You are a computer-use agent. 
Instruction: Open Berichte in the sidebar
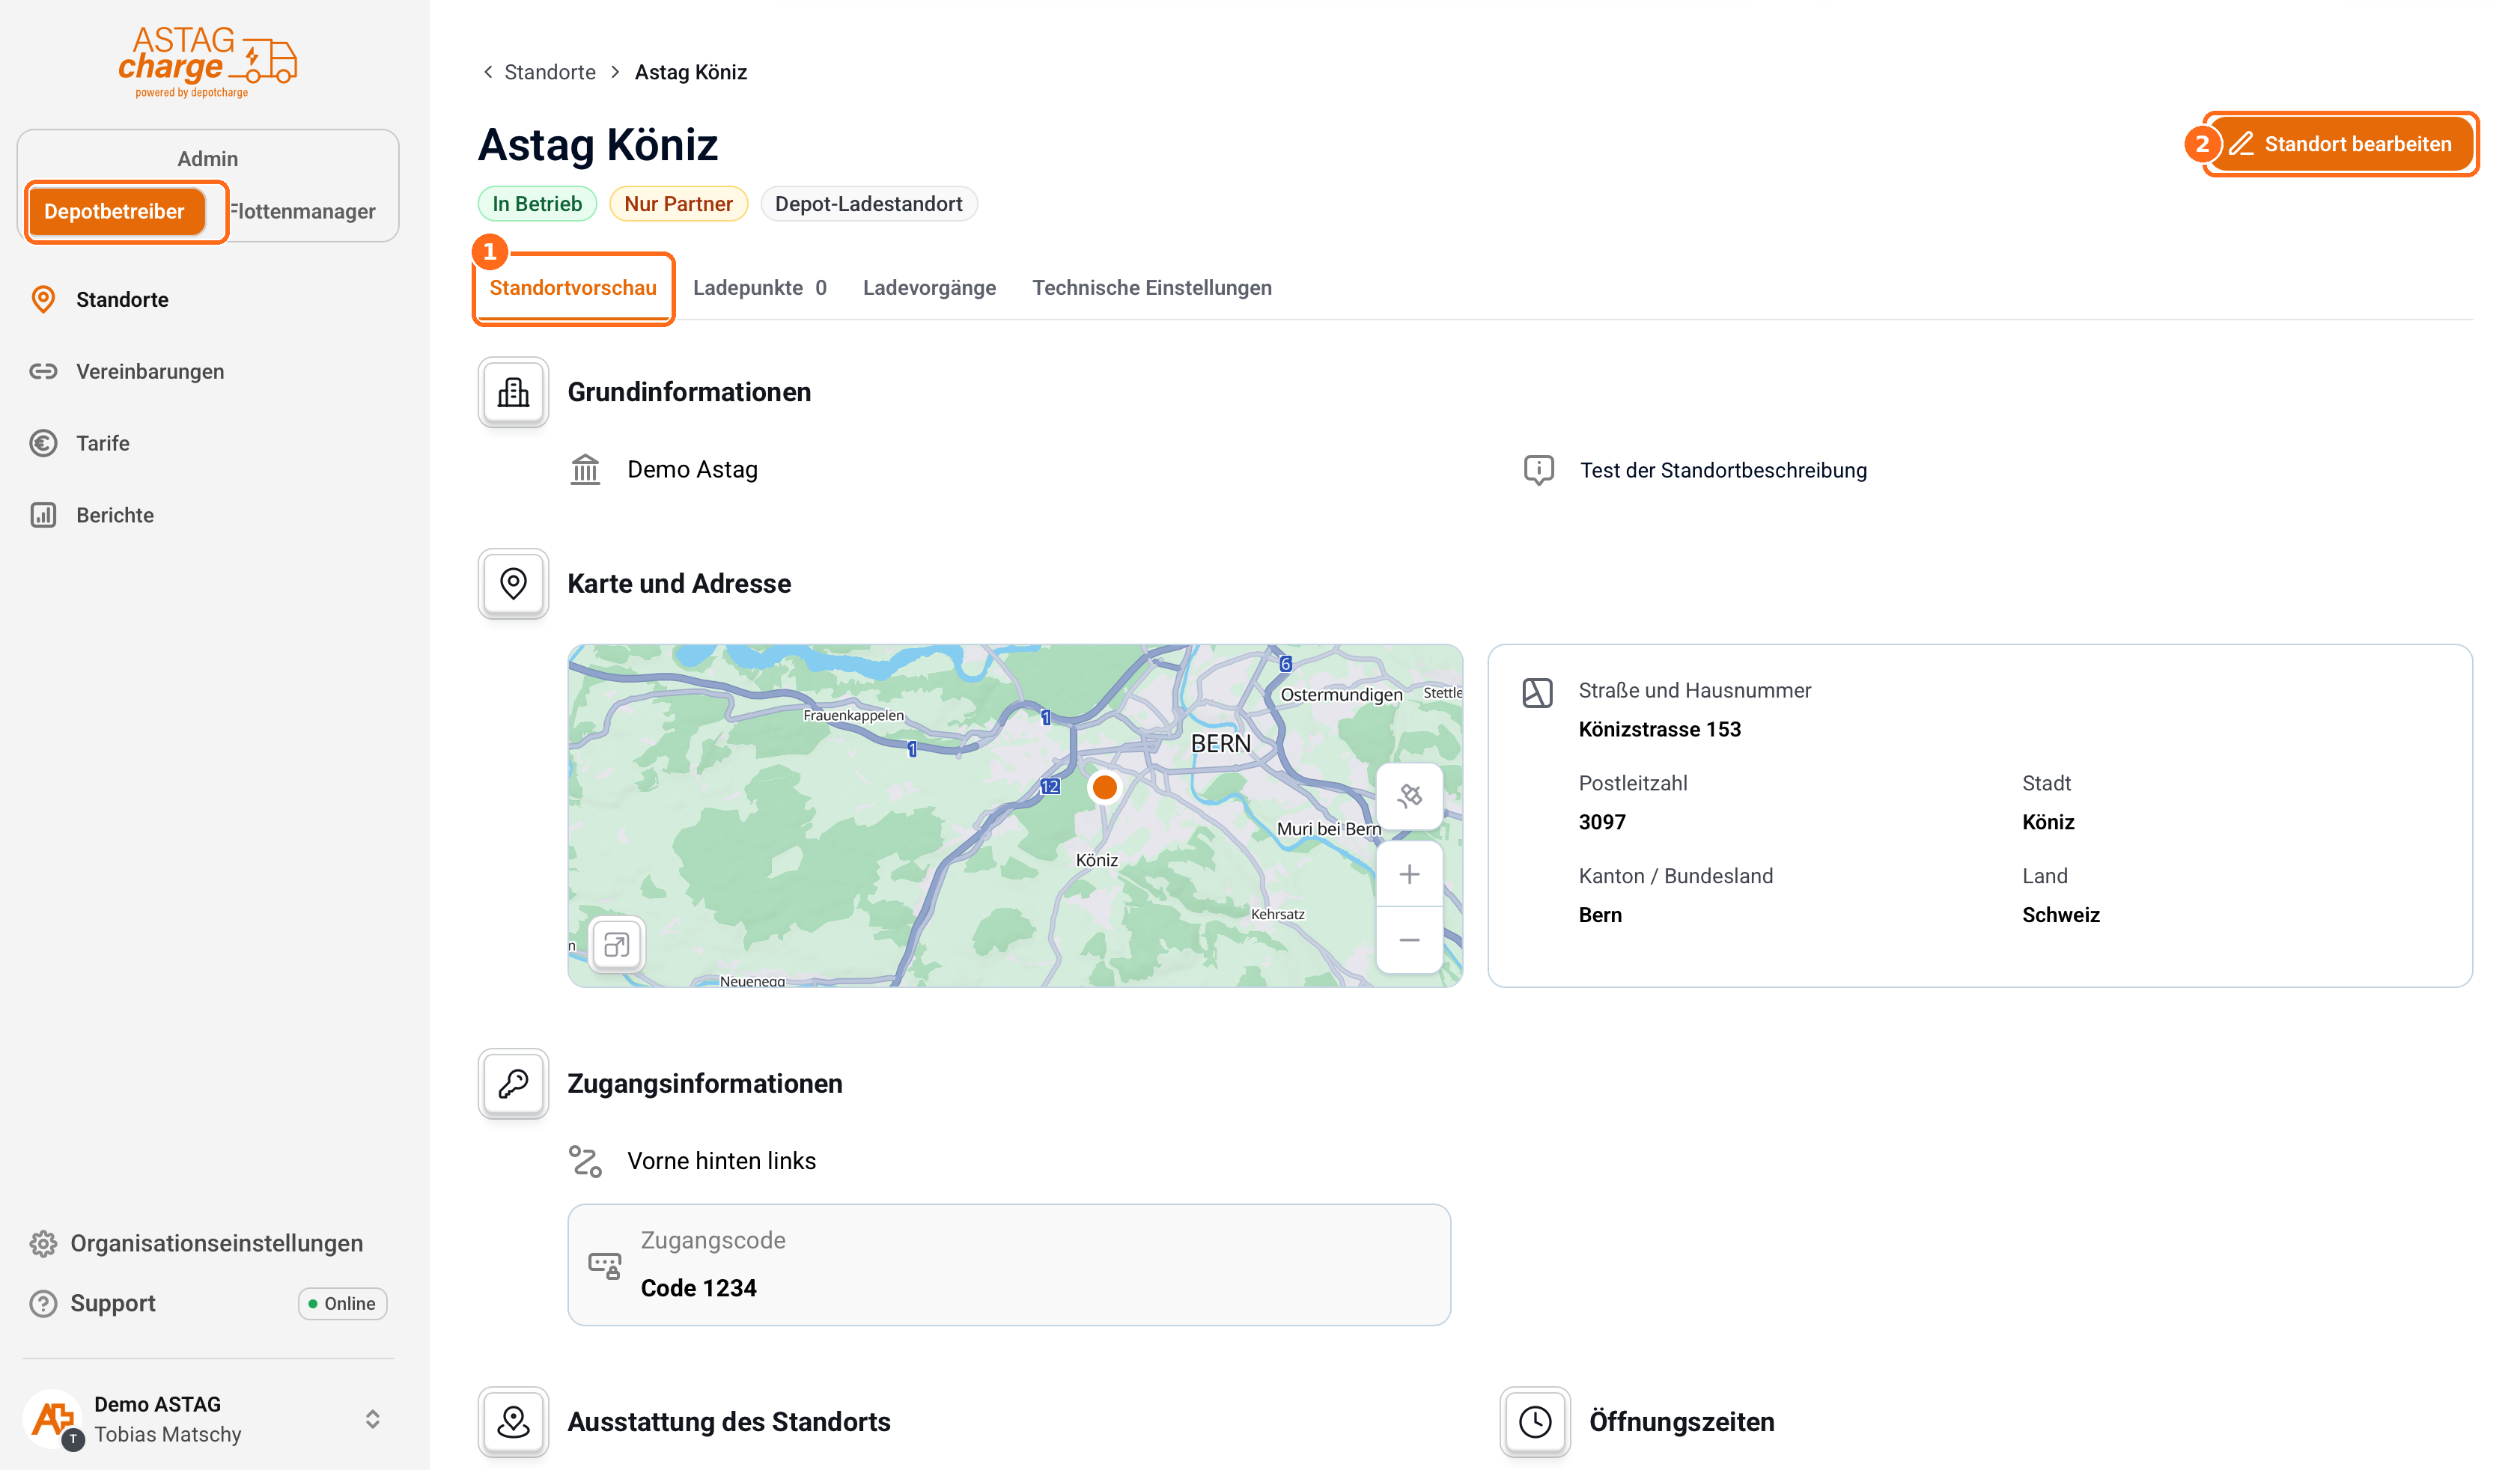115,515
